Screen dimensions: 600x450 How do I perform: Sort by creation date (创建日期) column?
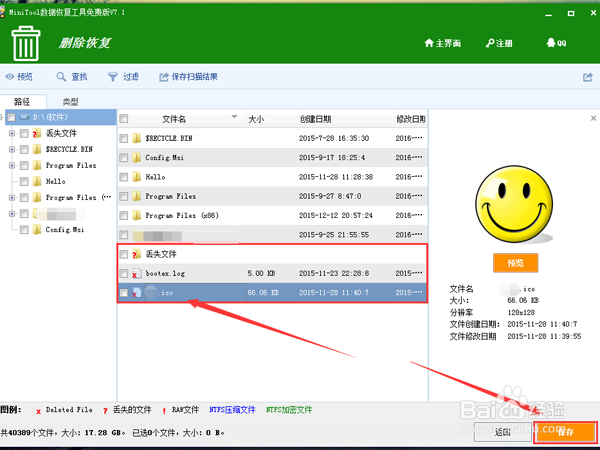coord(315,119)
